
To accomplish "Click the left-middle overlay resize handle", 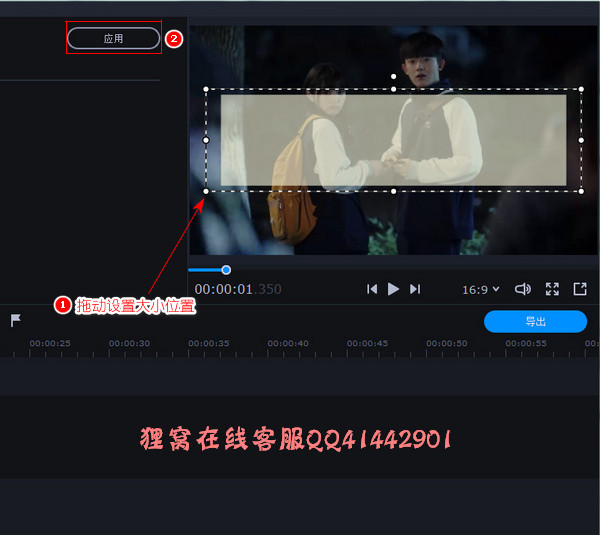I will 206,140.
